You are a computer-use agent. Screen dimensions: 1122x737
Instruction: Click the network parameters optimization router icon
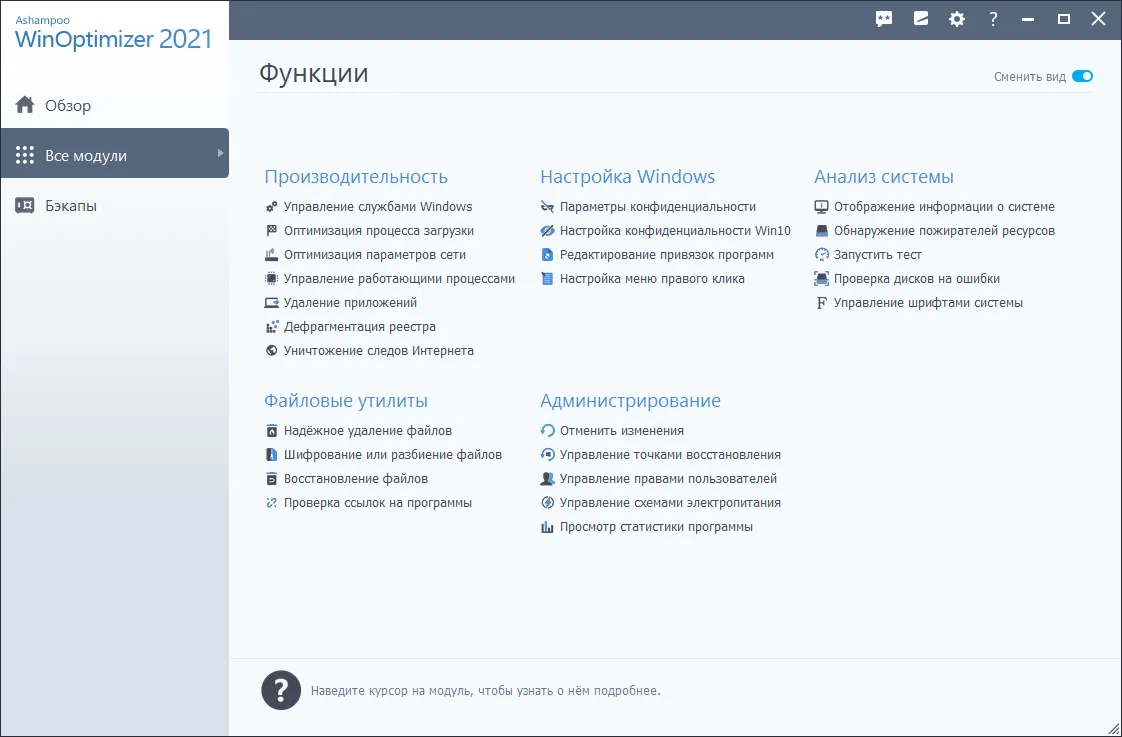tap(271, 255)
